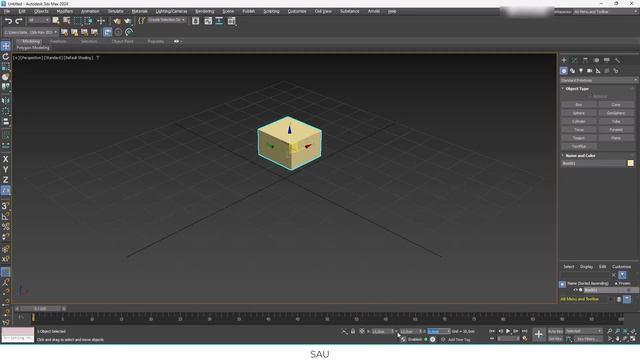
Task: Select the Cameras category icon
Action: pos(589,71)
